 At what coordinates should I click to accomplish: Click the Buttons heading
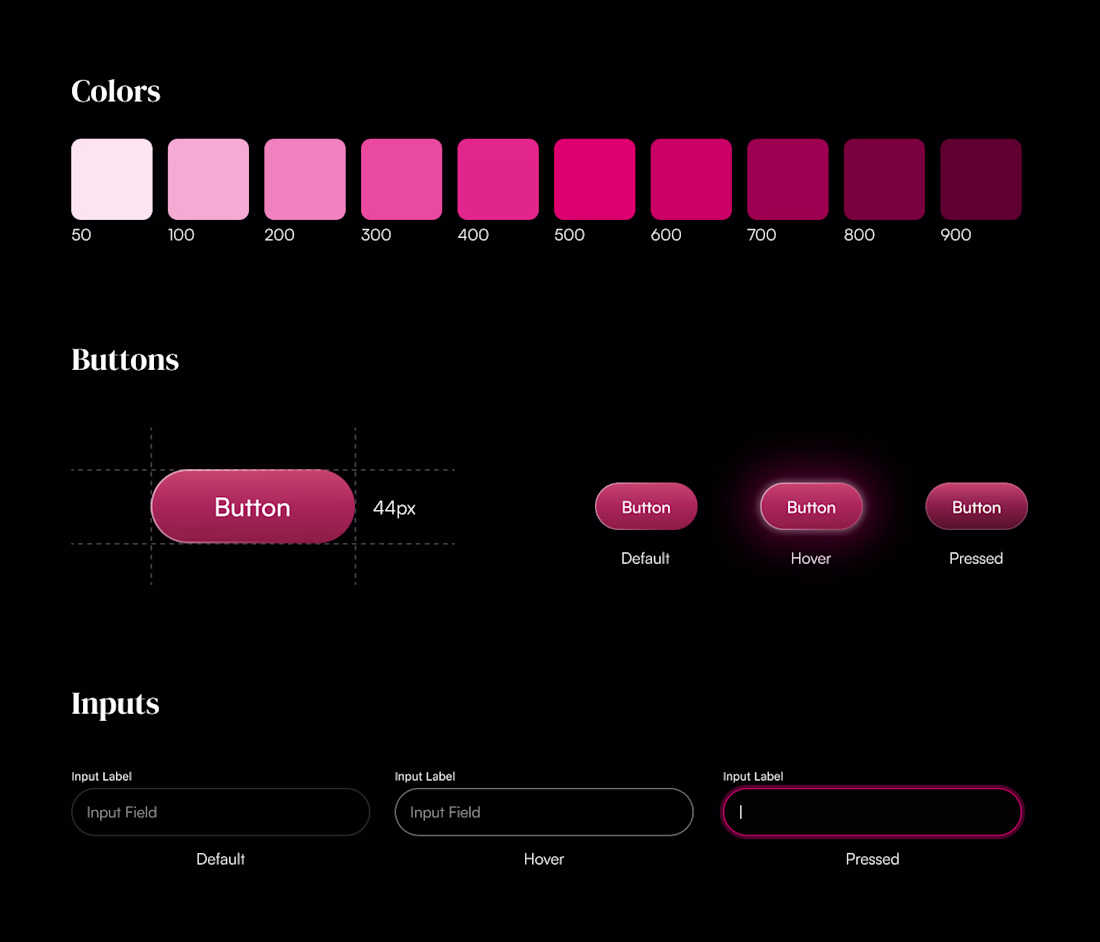tap(125, 360)
